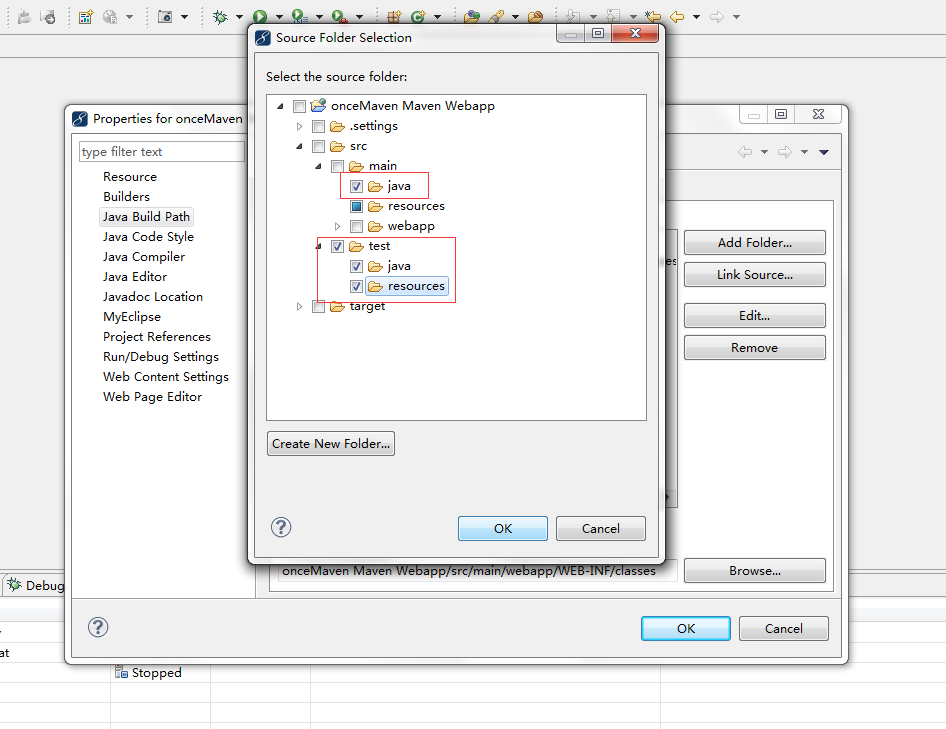Check the target folder checkbox
This screenshot has width=946, height=729.
318,306
